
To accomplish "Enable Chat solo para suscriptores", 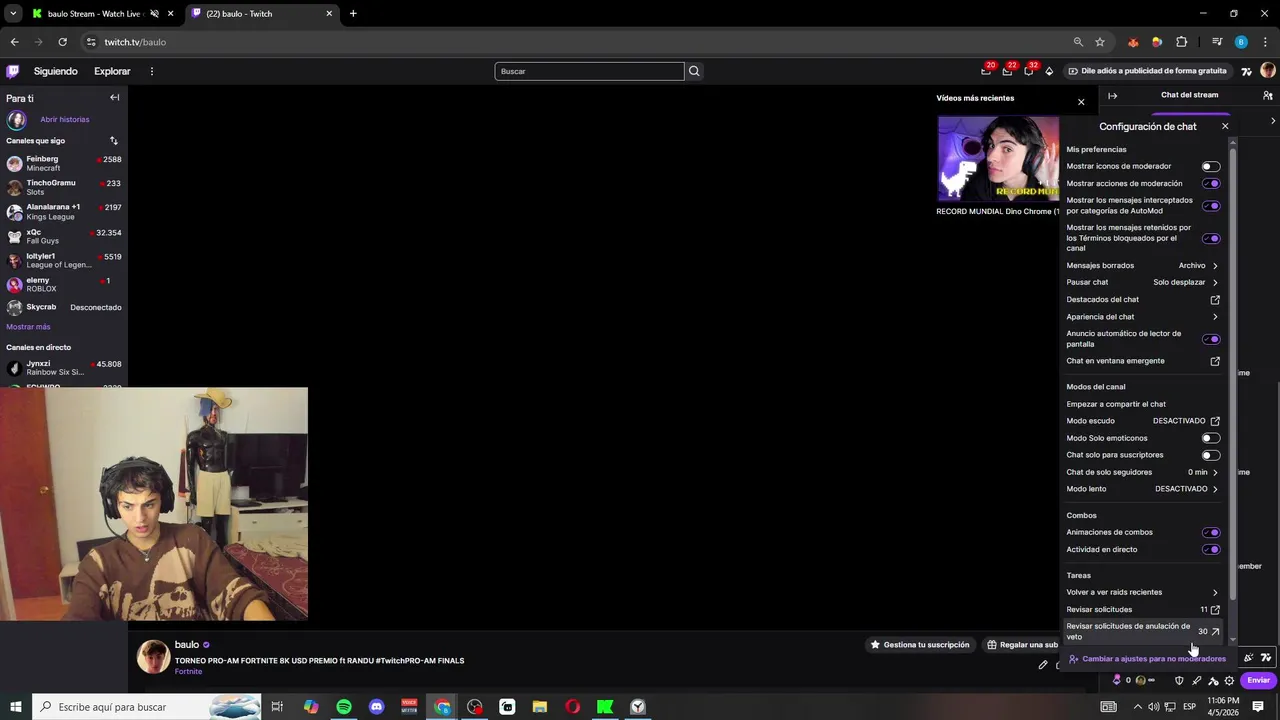I will click(x=1211, y=455).
